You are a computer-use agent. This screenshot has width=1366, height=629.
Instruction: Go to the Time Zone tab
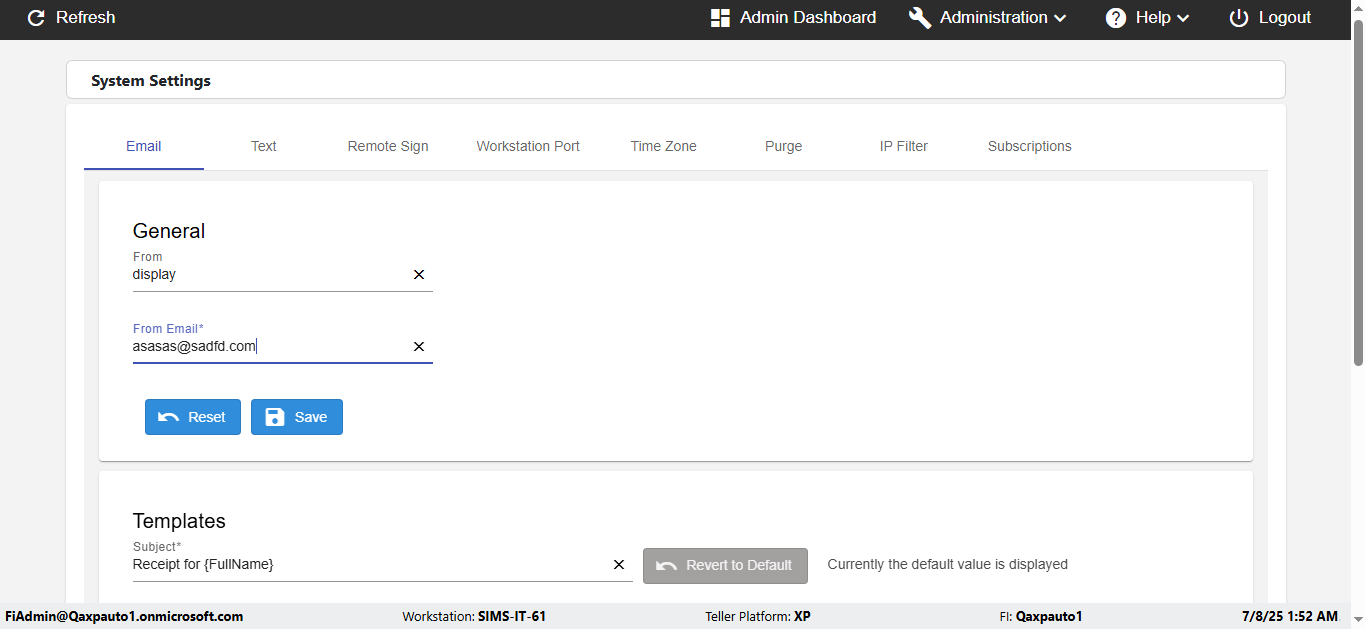[664, 146]
